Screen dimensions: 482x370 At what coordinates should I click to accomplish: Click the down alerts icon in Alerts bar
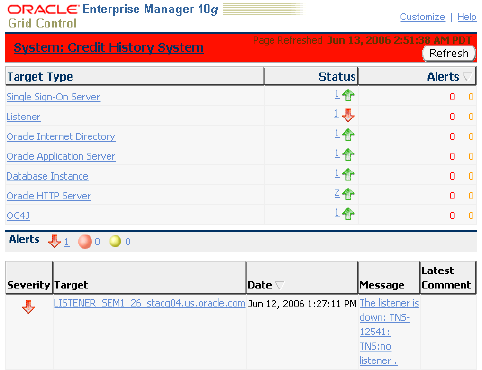tap(54, 241)
